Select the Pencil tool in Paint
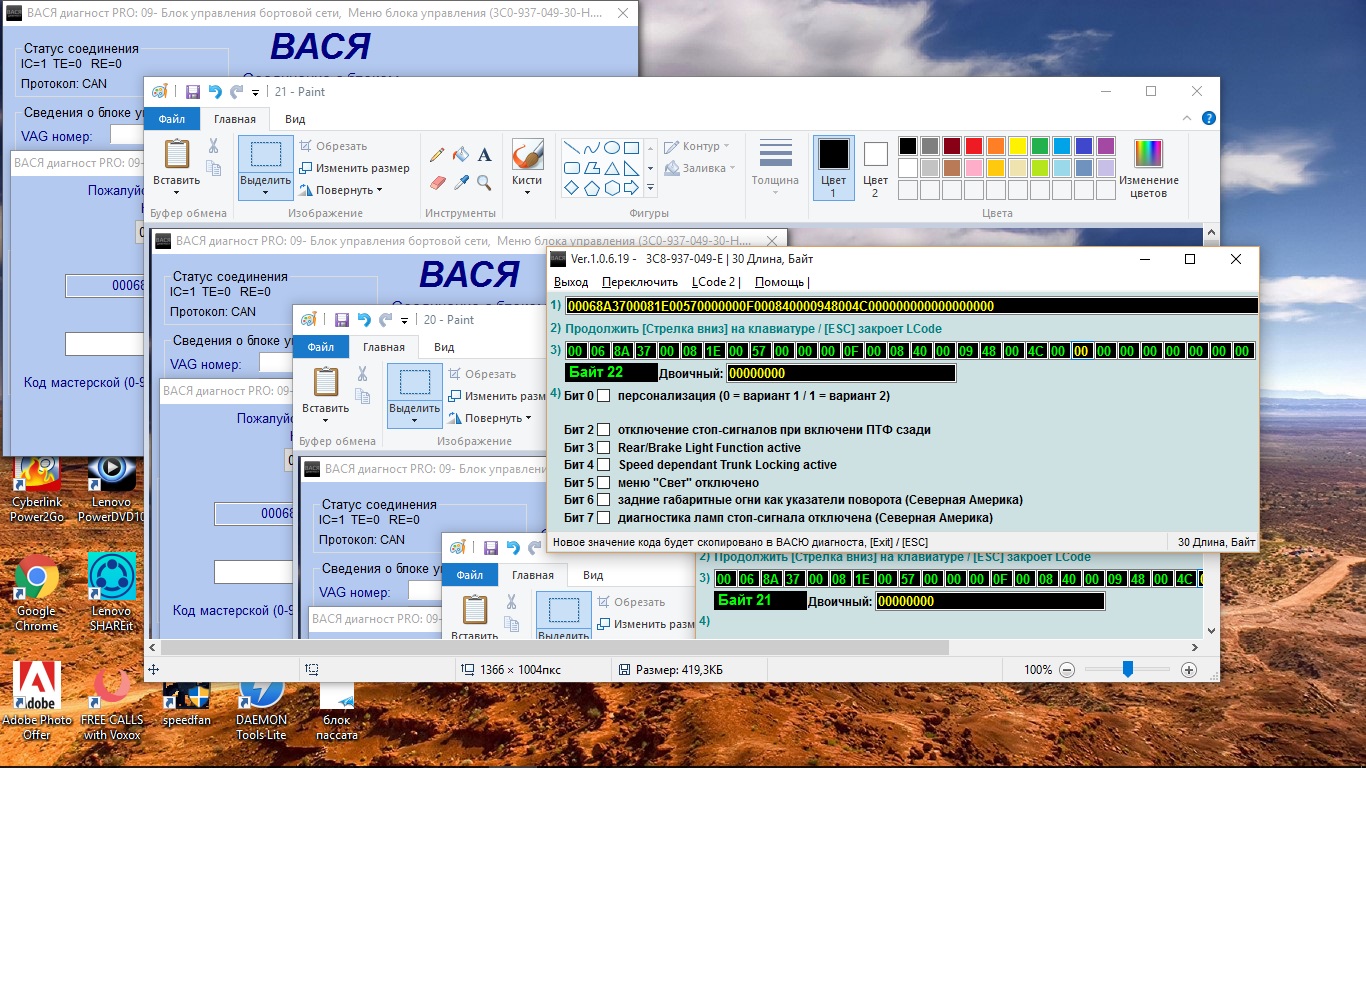 tap(437, 155)
